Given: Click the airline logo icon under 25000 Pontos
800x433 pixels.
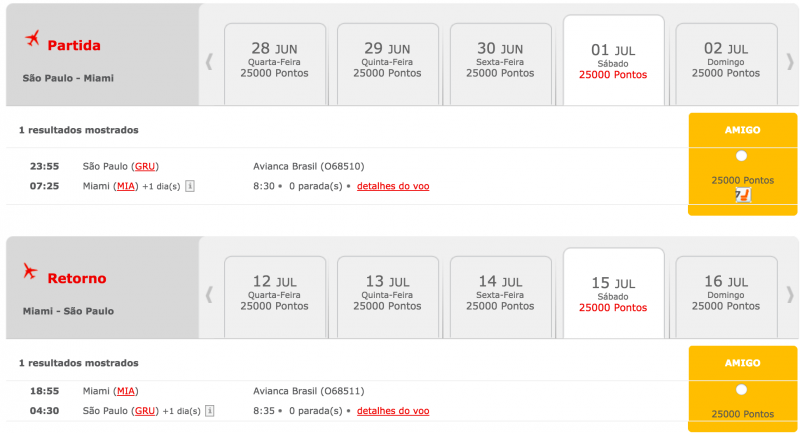Looking at the screenshot, I should click(x=742, y=195).
